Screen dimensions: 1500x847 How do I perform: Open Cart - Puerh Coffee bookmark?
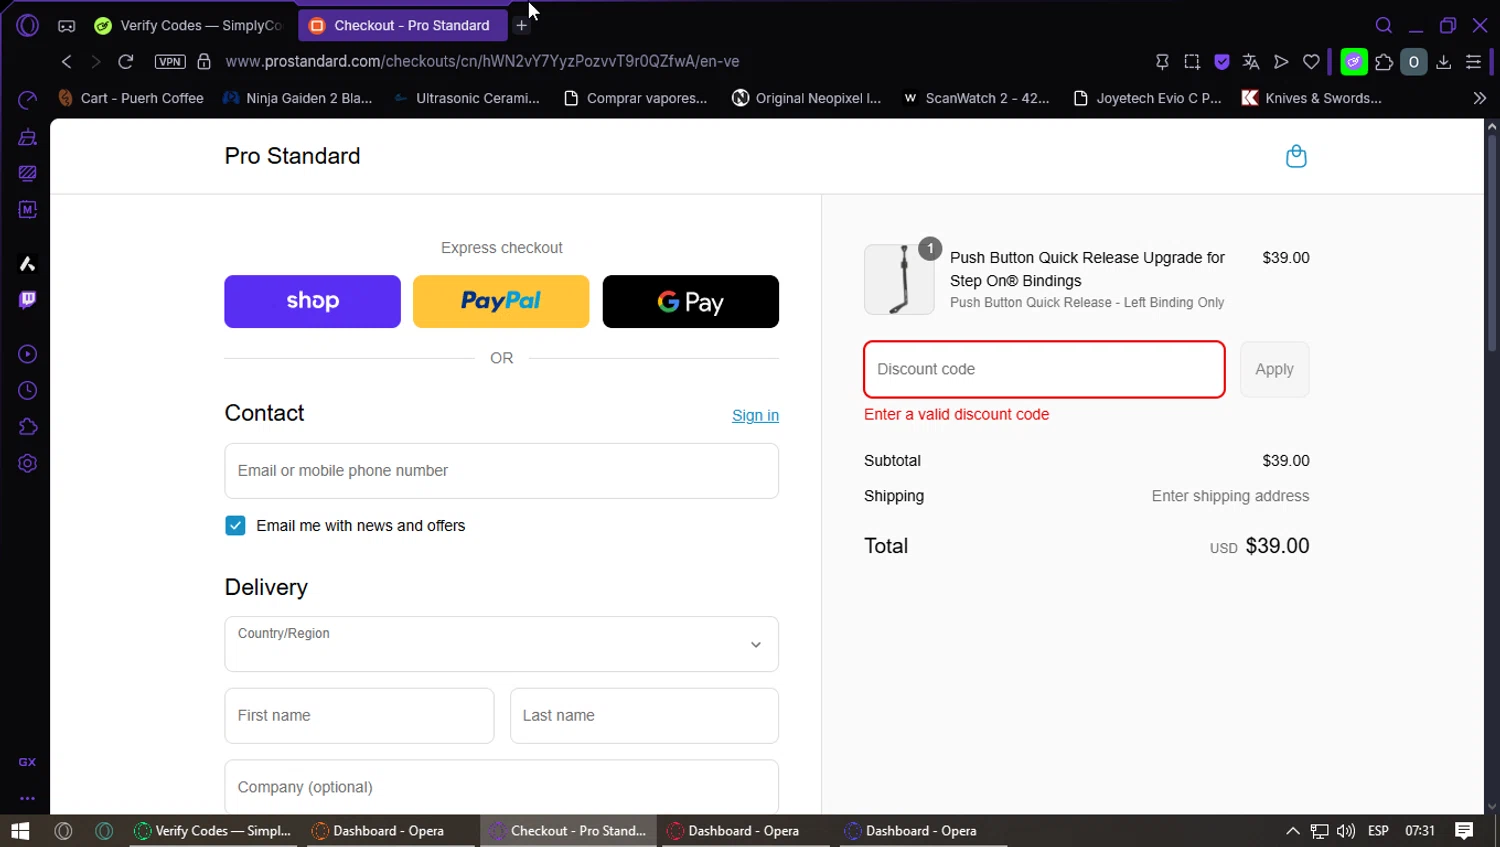[131, 98]
